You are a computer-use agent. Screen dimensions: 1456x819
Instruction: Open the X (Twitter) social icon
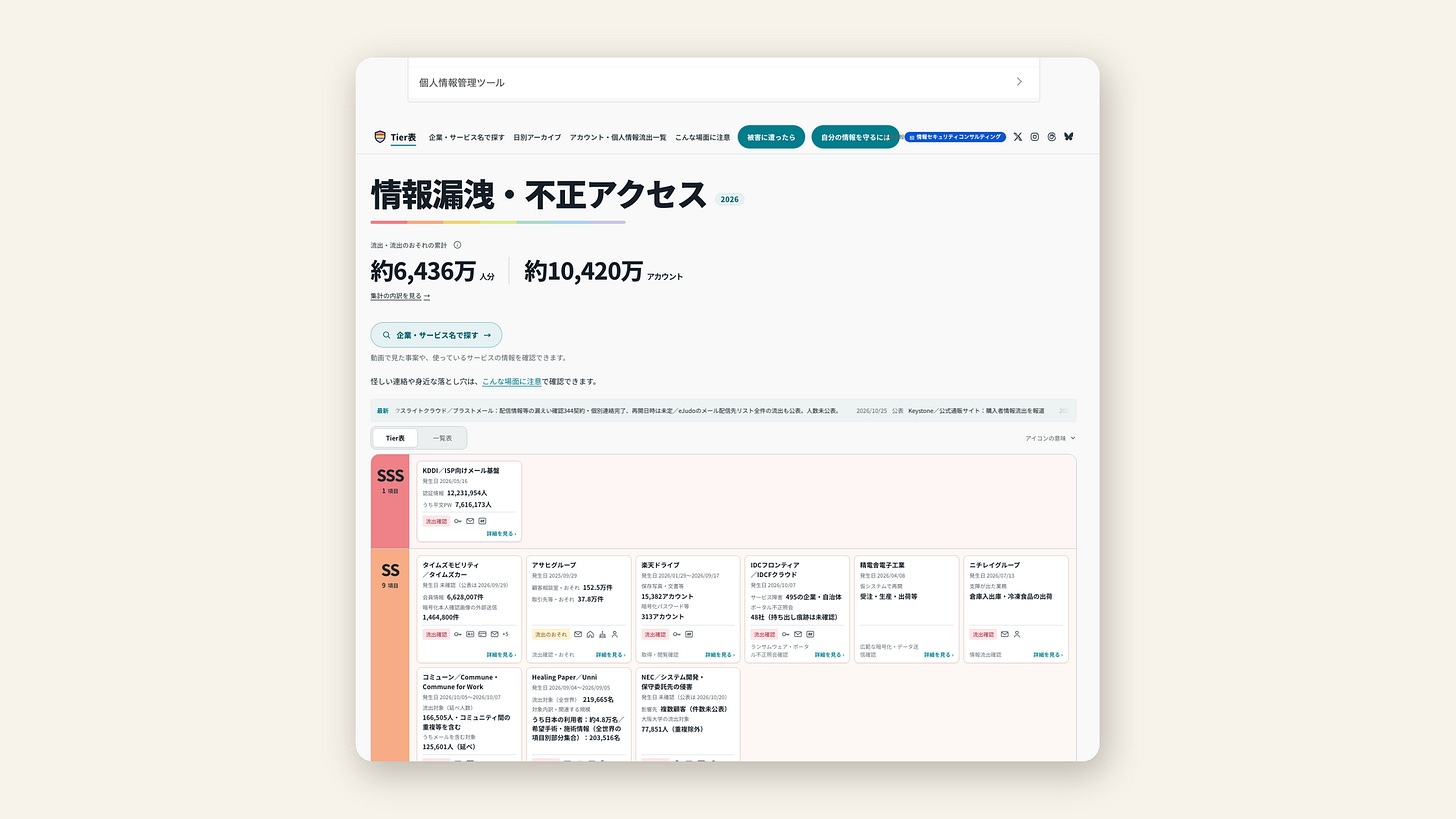point(1018,137)
